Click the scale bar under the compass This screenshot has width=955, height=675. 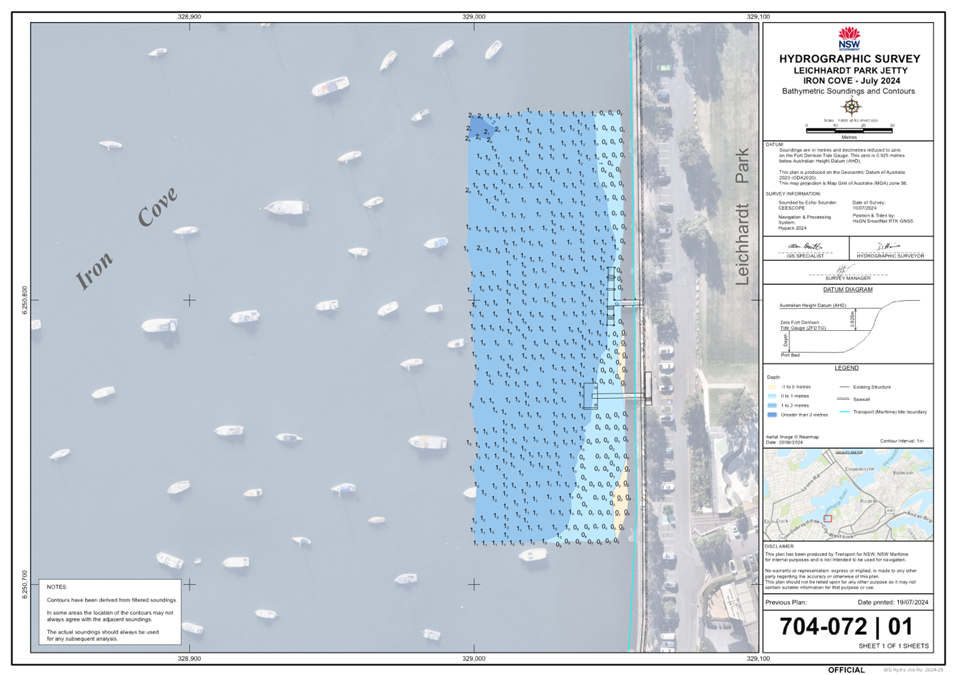coord(849,128)
